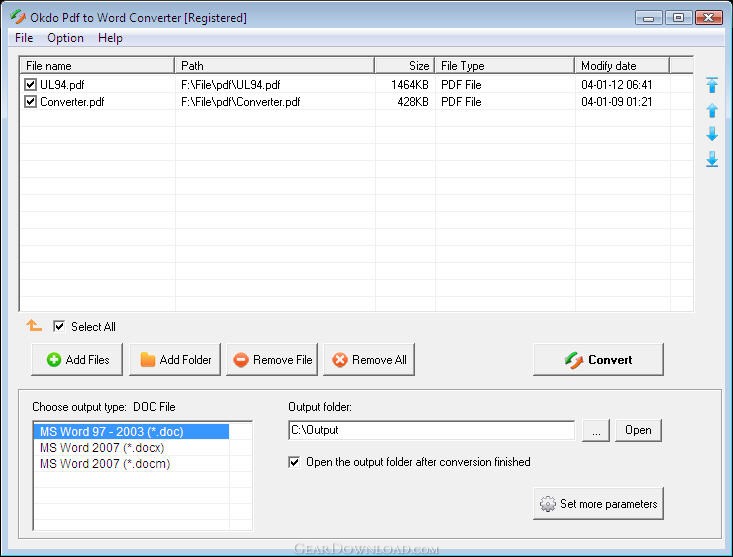Toggle the Select All checkbox
Screen dimensions: 733x557
(x=59, y=326)
